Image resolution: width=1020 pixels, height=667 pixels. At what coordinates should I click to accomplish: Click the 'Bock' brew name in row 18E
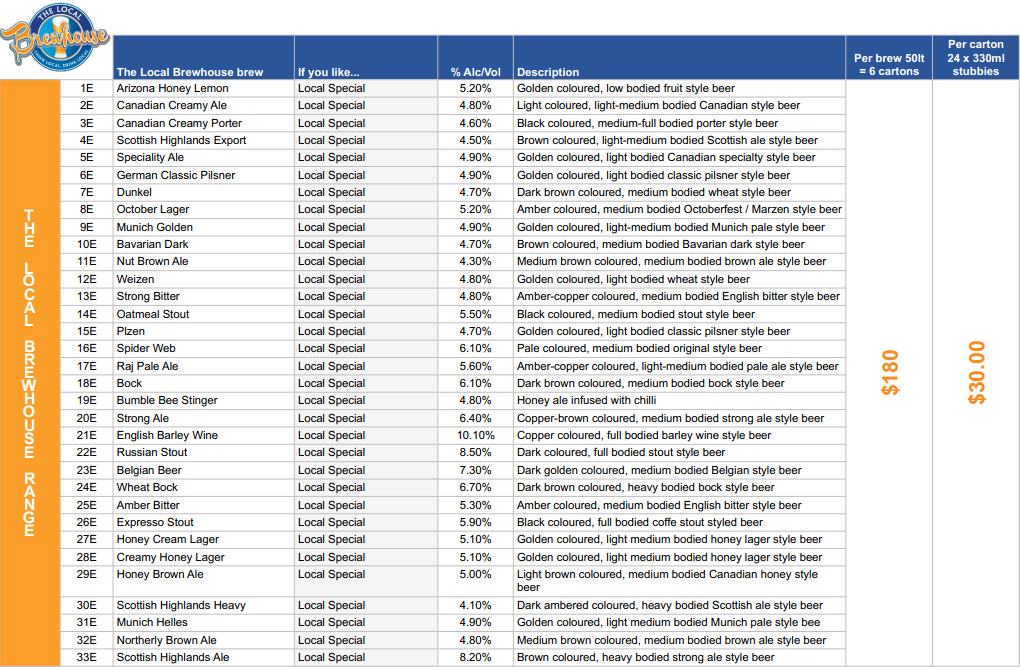(129, 383)
